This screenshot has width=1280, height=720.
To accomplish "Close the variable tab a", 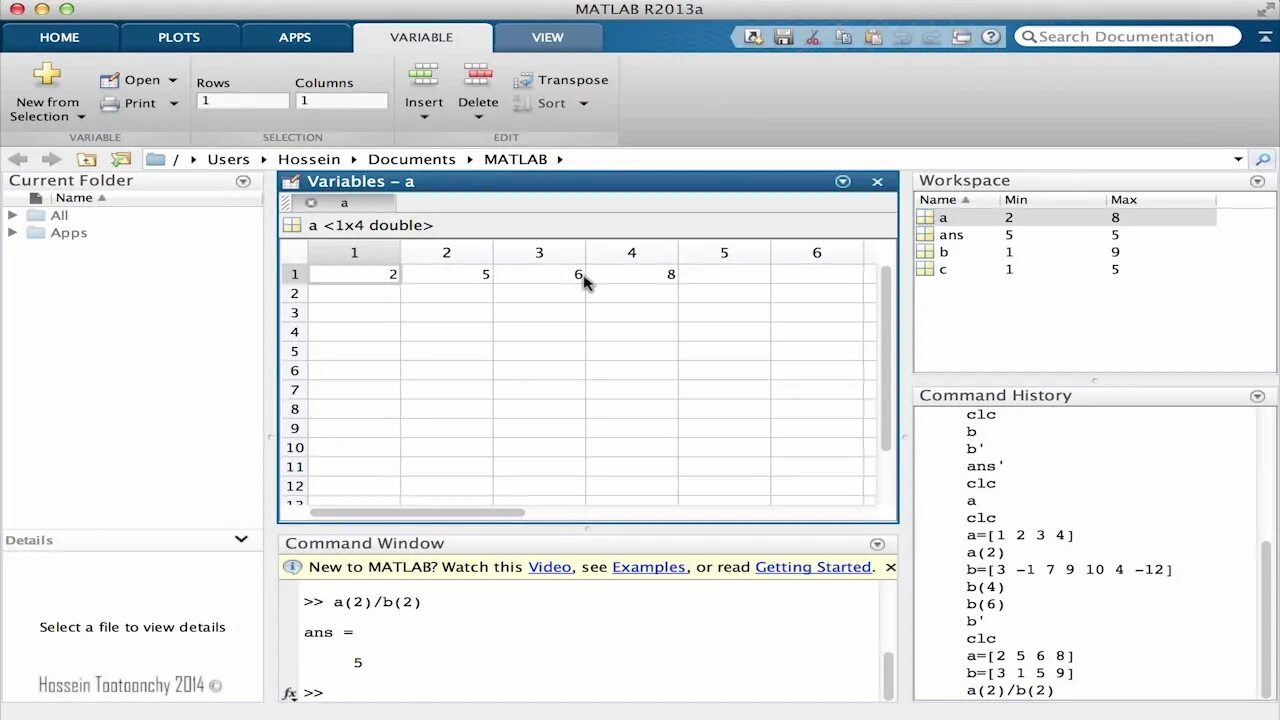I will tap(311, 202).
